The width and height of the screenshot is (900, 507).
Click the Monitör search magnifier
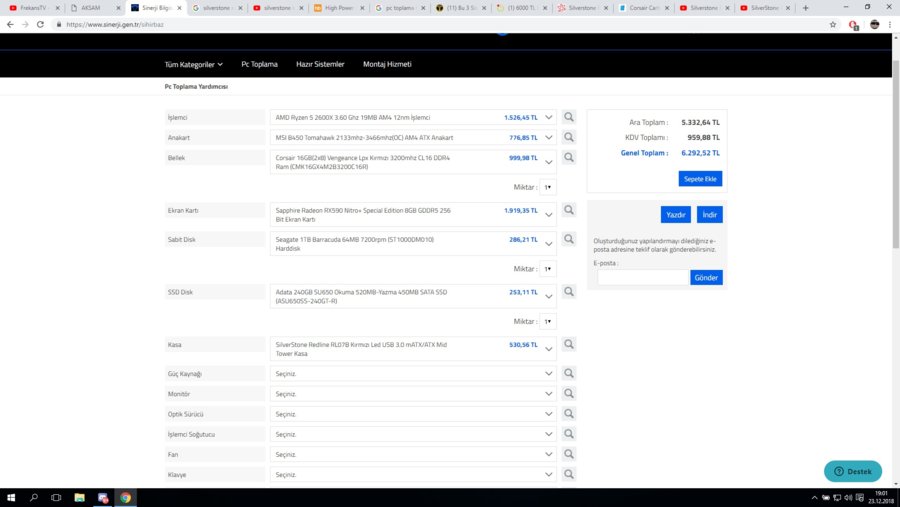coord(568,393)
